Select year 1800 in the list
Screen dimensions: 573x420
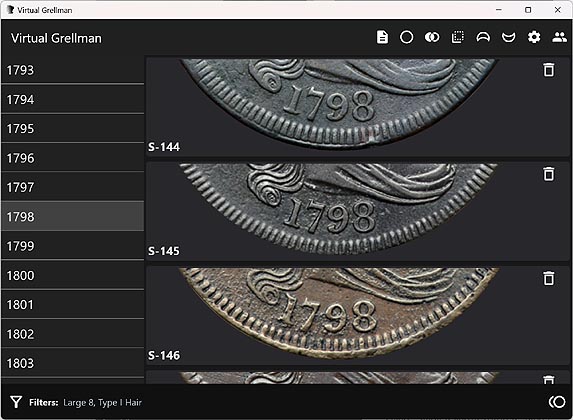[73, 275]
